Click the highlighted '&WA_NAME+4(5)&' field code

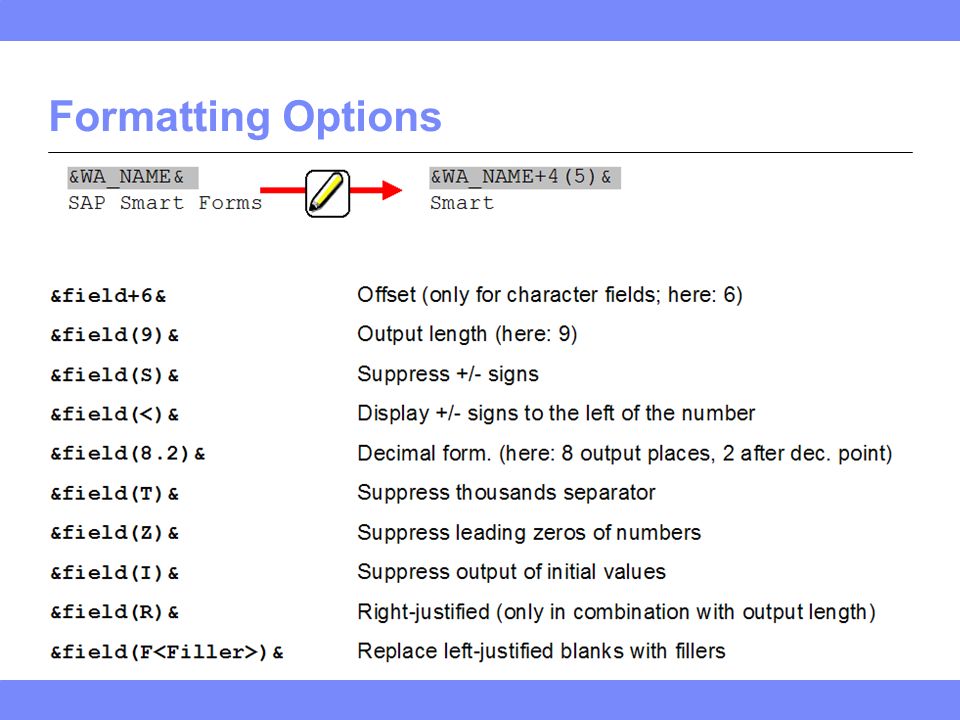(x=525, y=178)
